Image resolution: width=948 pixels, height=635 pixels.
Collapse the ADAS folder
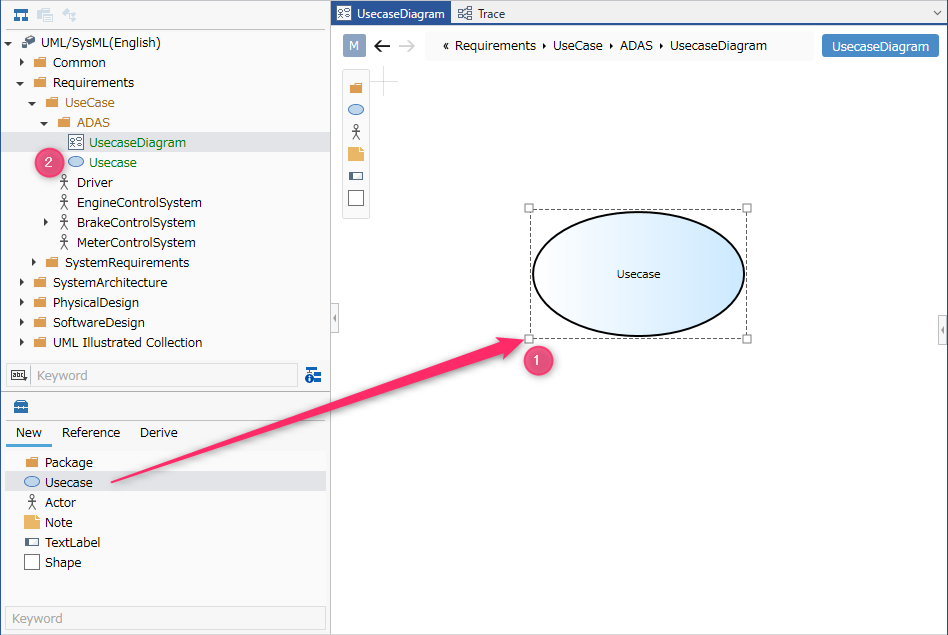tap(44, 123)
